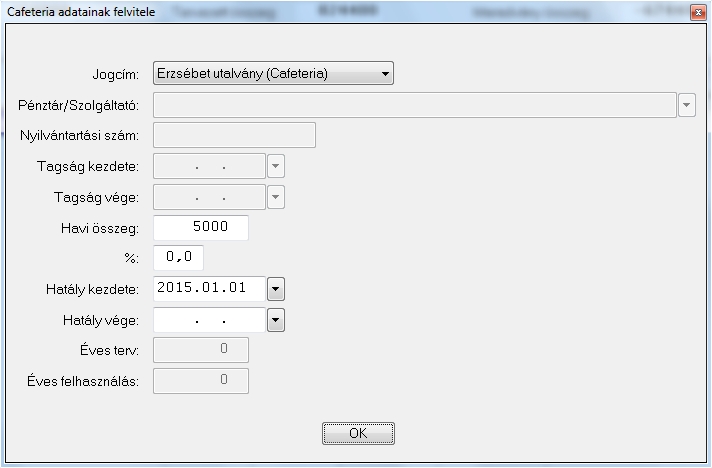Click the Pénztár/Szolgáltató combo field
The width and height of the screenshot is (712, 468).
(414, 105)
